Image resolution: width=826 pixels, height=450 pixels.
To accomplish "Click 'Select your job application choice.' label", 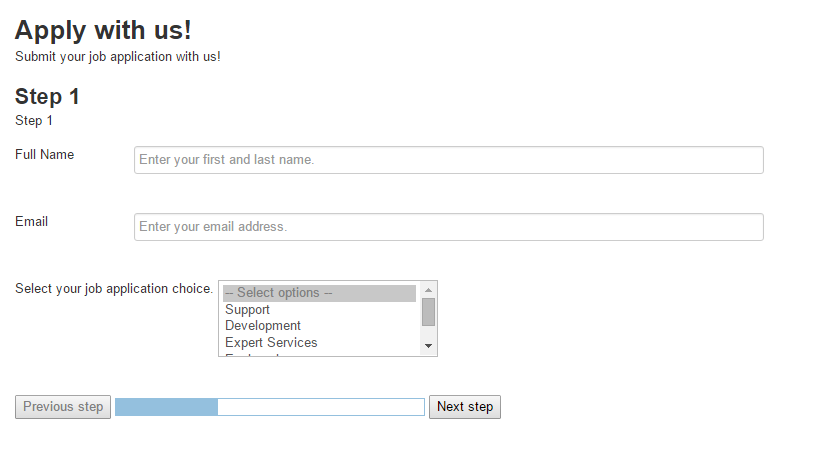I will [x=114, y=289].
